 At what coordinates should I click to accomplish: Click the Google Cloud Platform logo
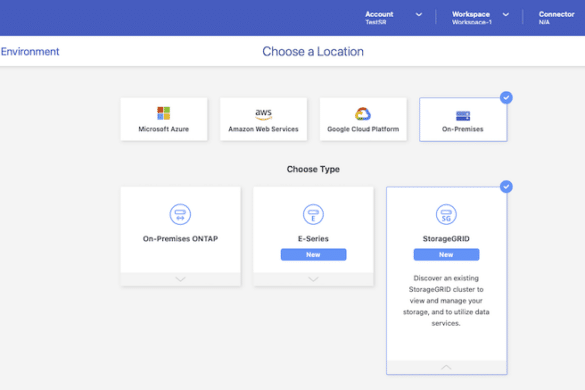click(x=363, y=114)
